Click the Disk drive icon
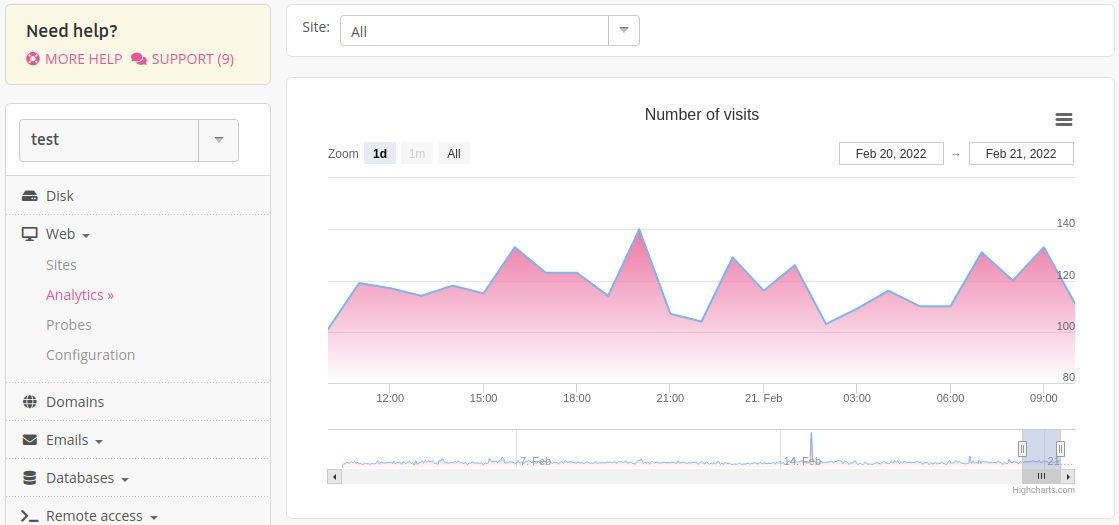Viewport: 1119px width, 525px height. [x=30, y=196]
